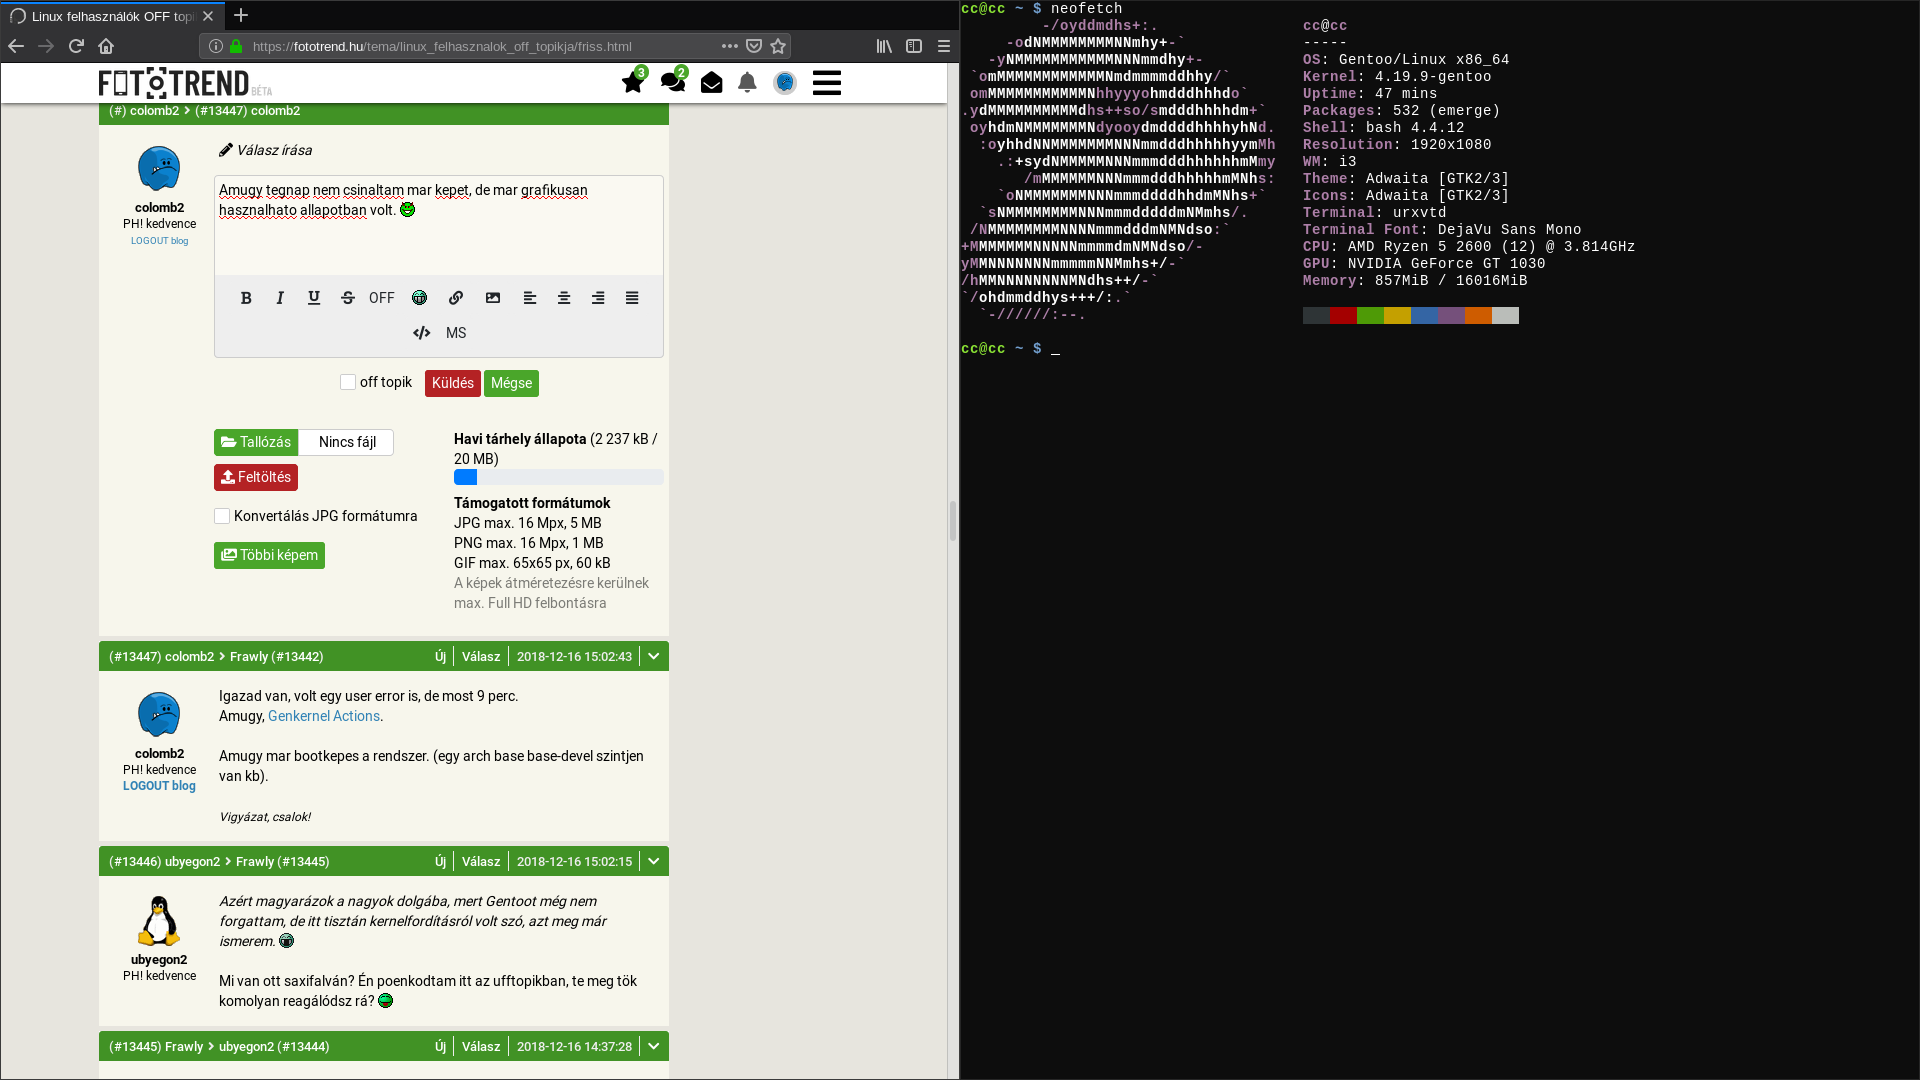The height and width of the screenshot is (1080, 1920).
Task: Align text right in editor
Action: pos(598,298)
